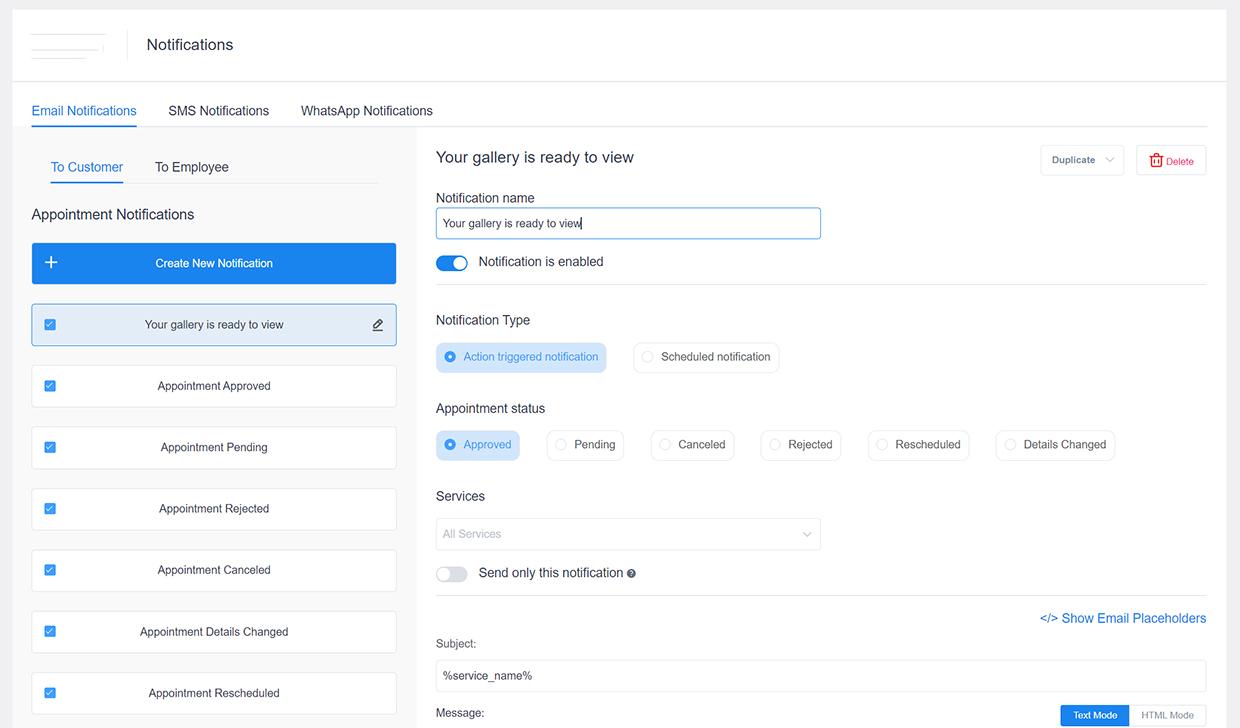Open the Appointment Rescheduled notification
The image size is (1240, 728).
pos(214,693)
